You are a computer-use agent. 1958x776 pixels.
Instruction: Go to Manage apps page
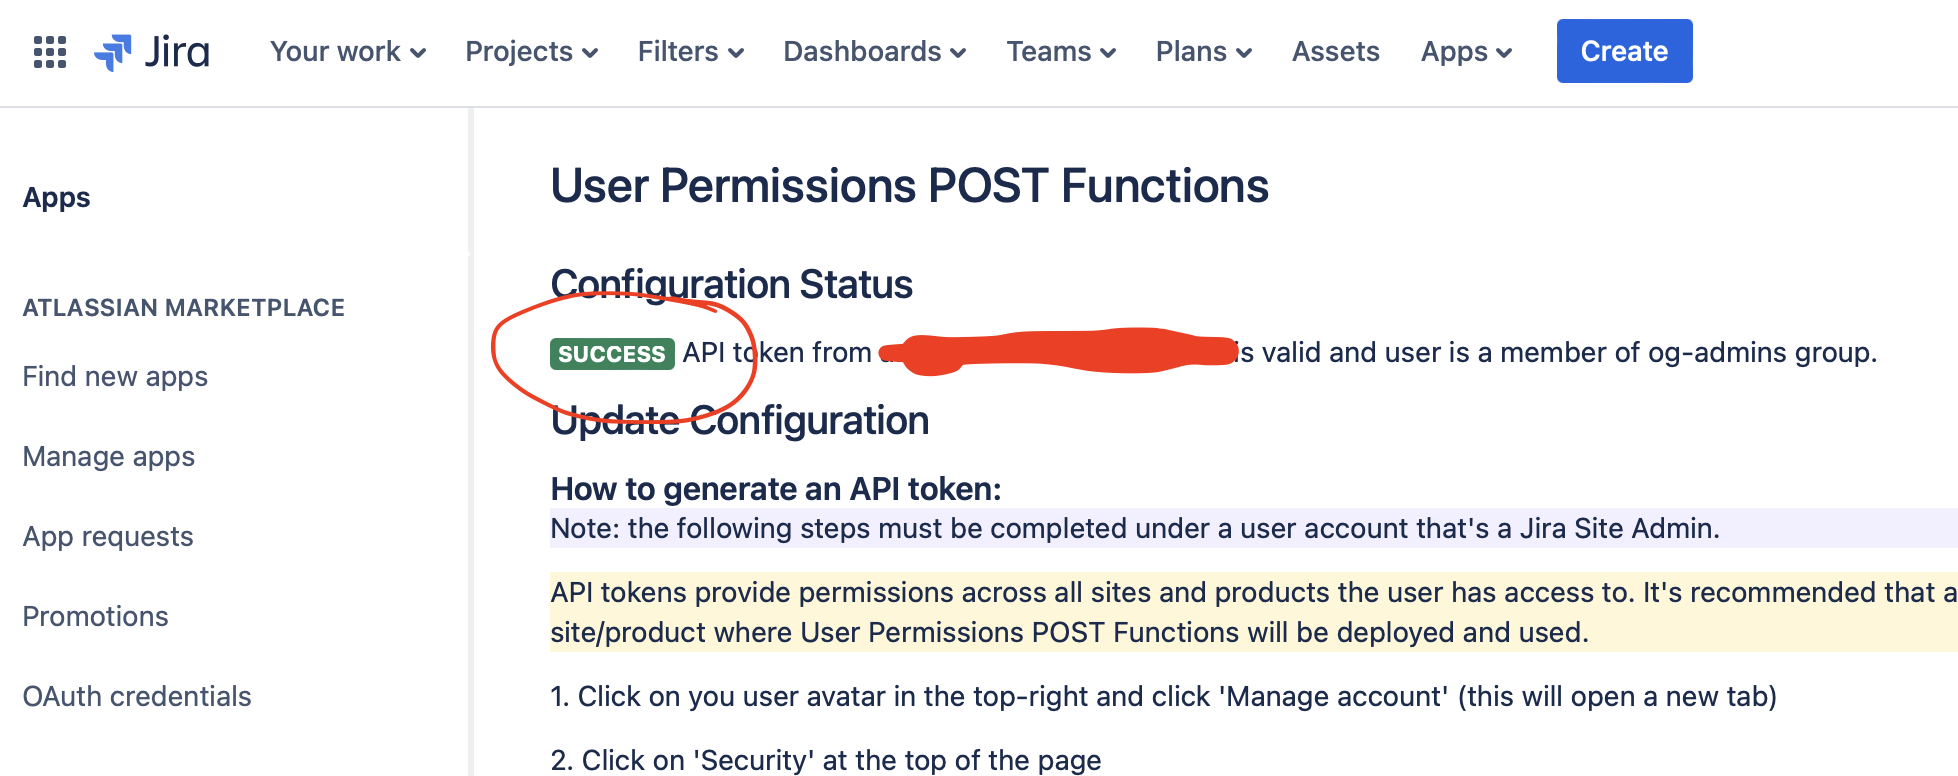pyautogui.click(x=109, y=457)
